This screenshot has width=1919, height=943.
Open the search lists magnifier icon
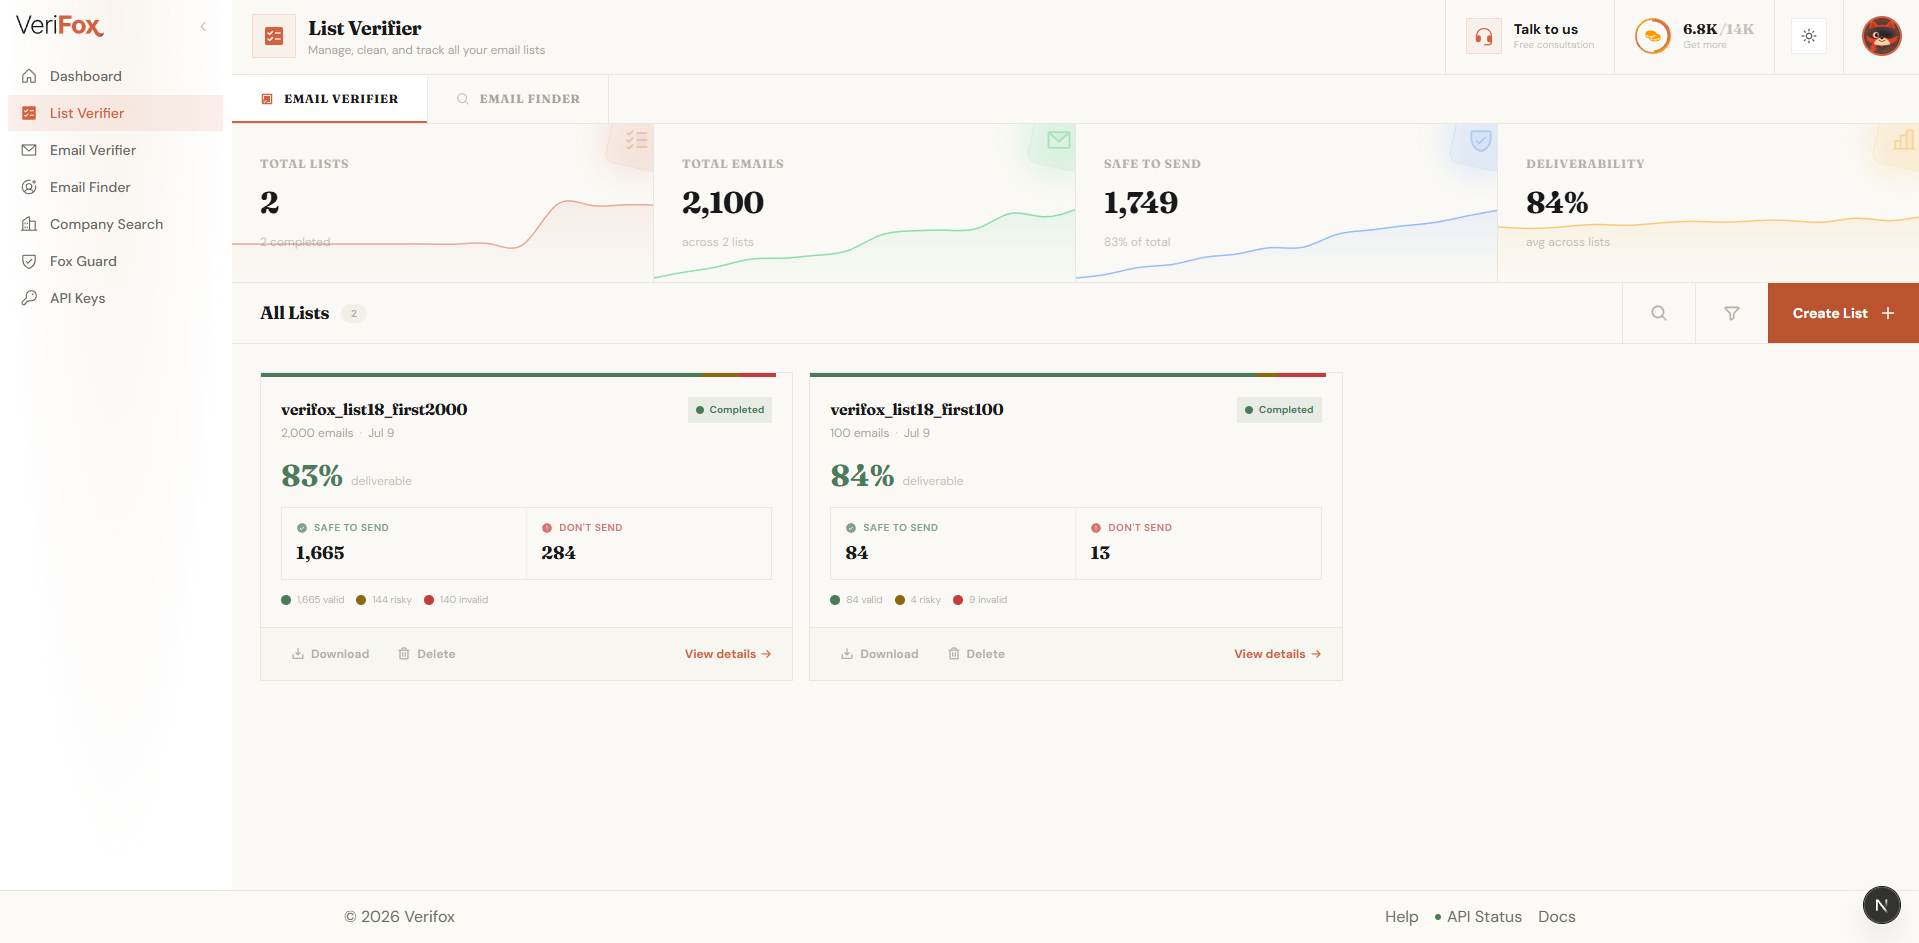[x=1659, y=313]
